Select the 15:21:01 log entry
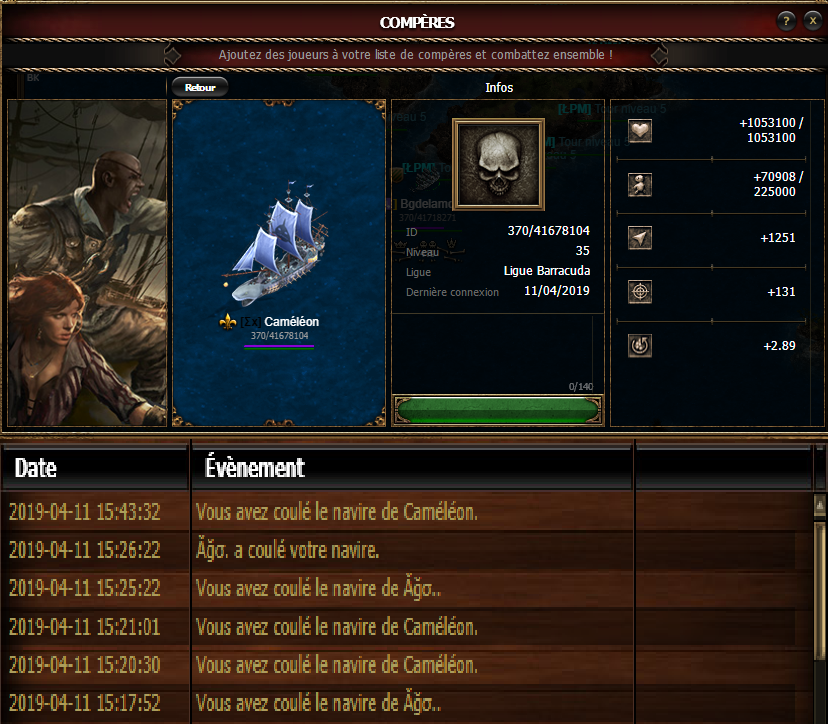This screenshot has width=828, height=726. click(x=407, y=627)
